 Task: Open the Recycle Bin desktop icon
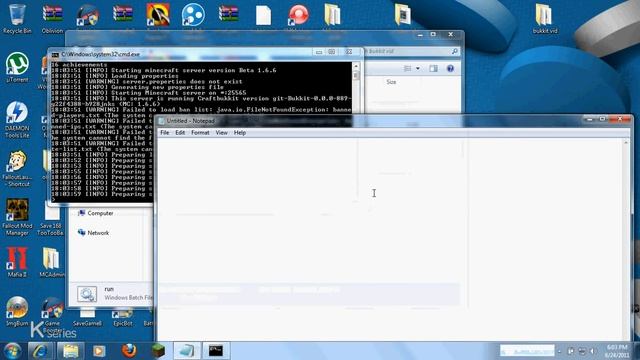coord(17,19)
